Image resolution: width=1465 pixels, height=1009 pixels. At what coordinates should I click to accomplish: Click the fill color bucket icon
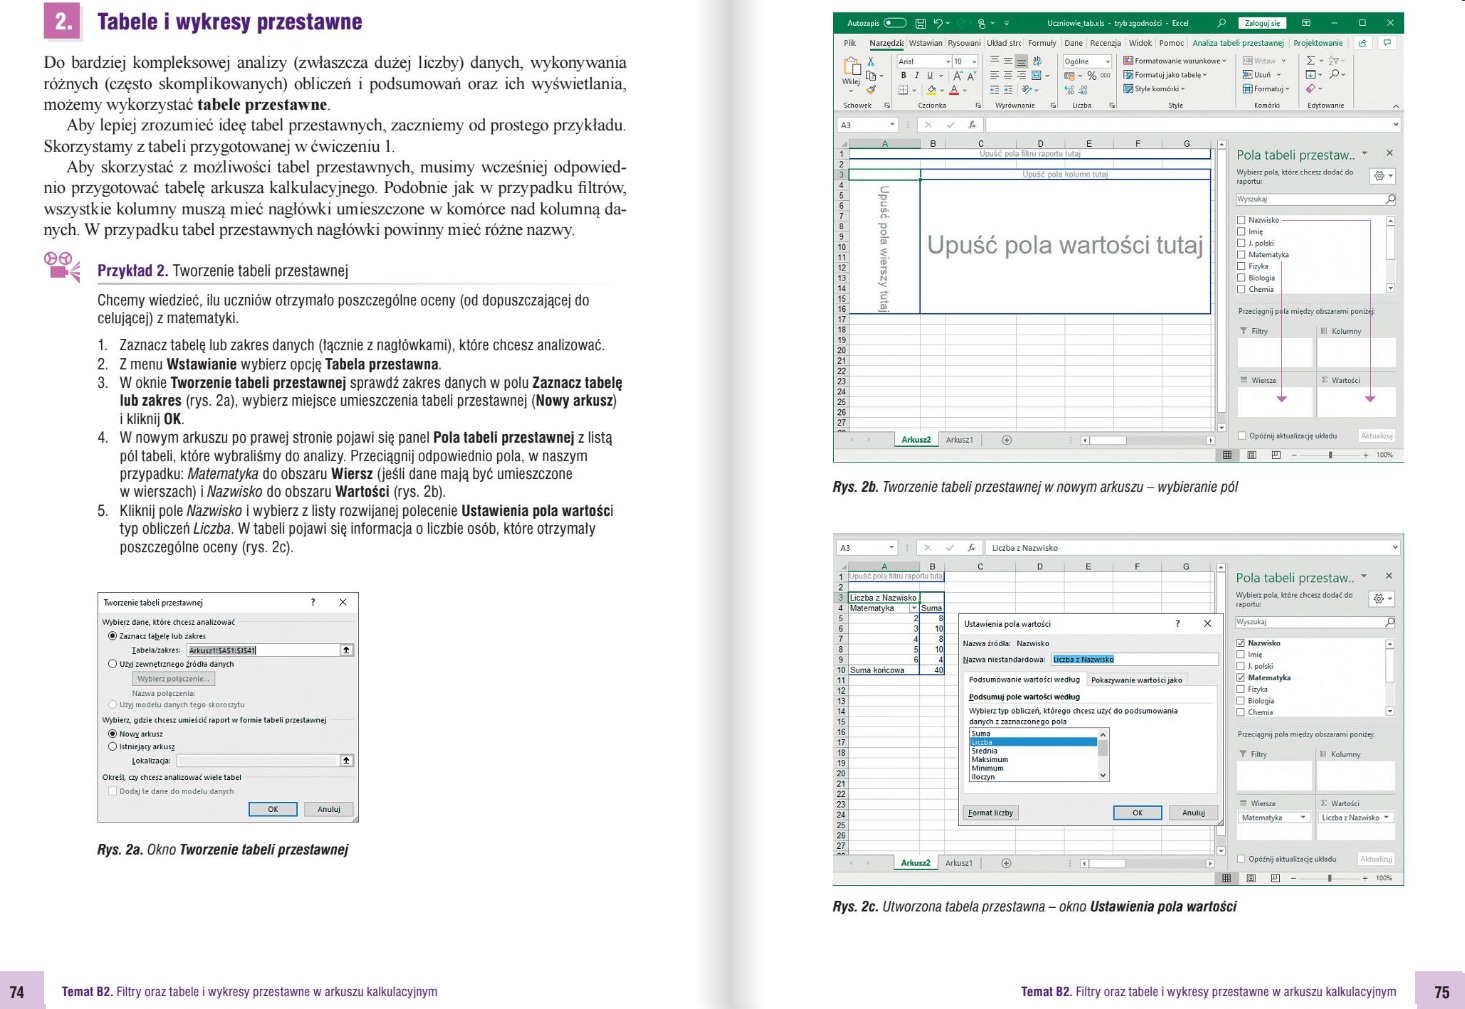[x=932, y=90]
